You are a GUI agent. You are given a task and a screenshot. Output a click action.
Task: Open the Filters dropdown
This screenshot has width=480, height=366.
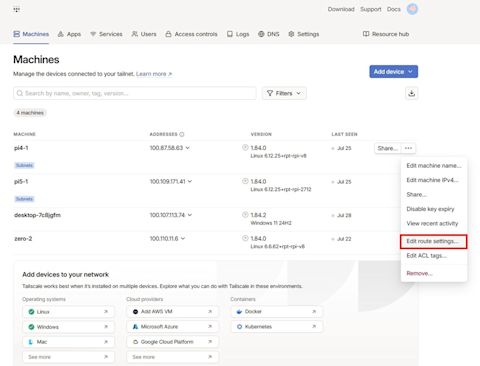click(284, 93)
